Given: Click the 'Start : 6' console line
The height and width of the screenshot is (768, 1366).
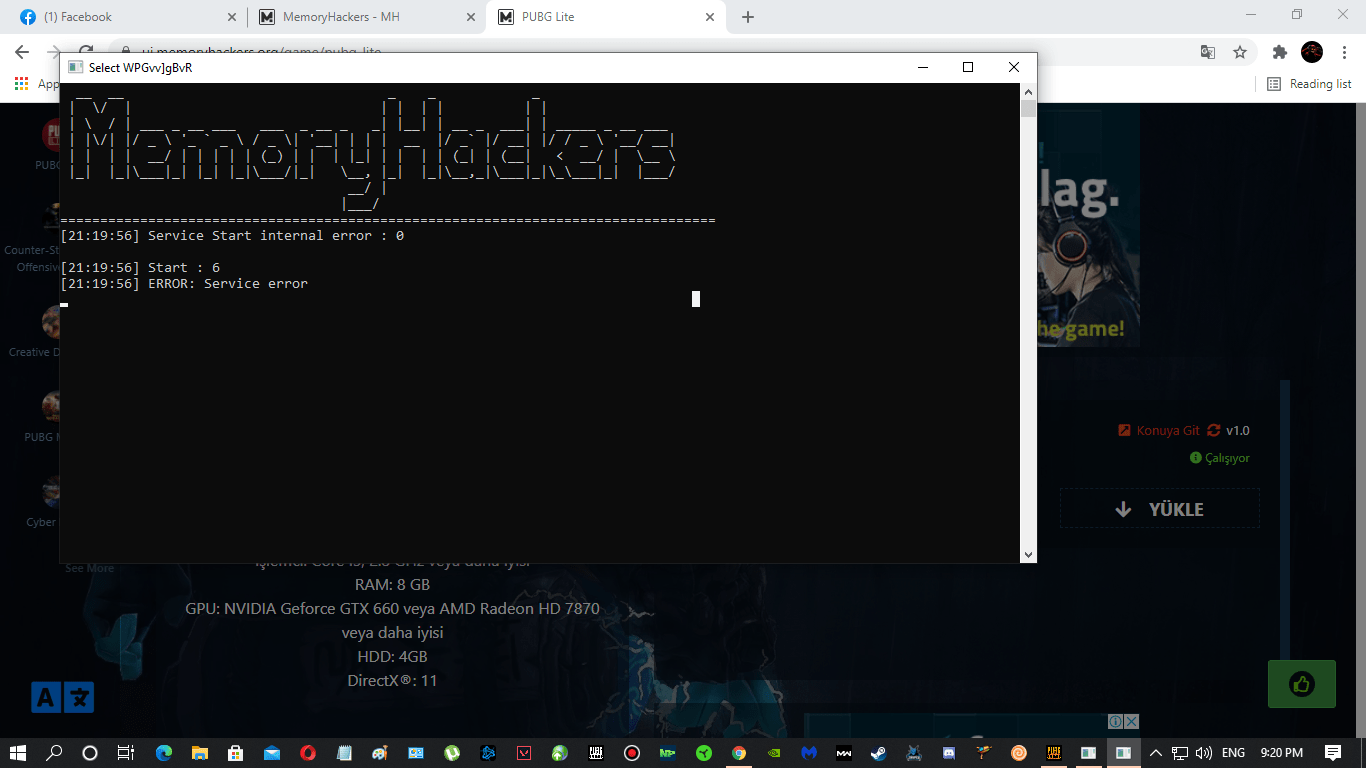Looking at the screenshot, I should (x=140, y=268).
